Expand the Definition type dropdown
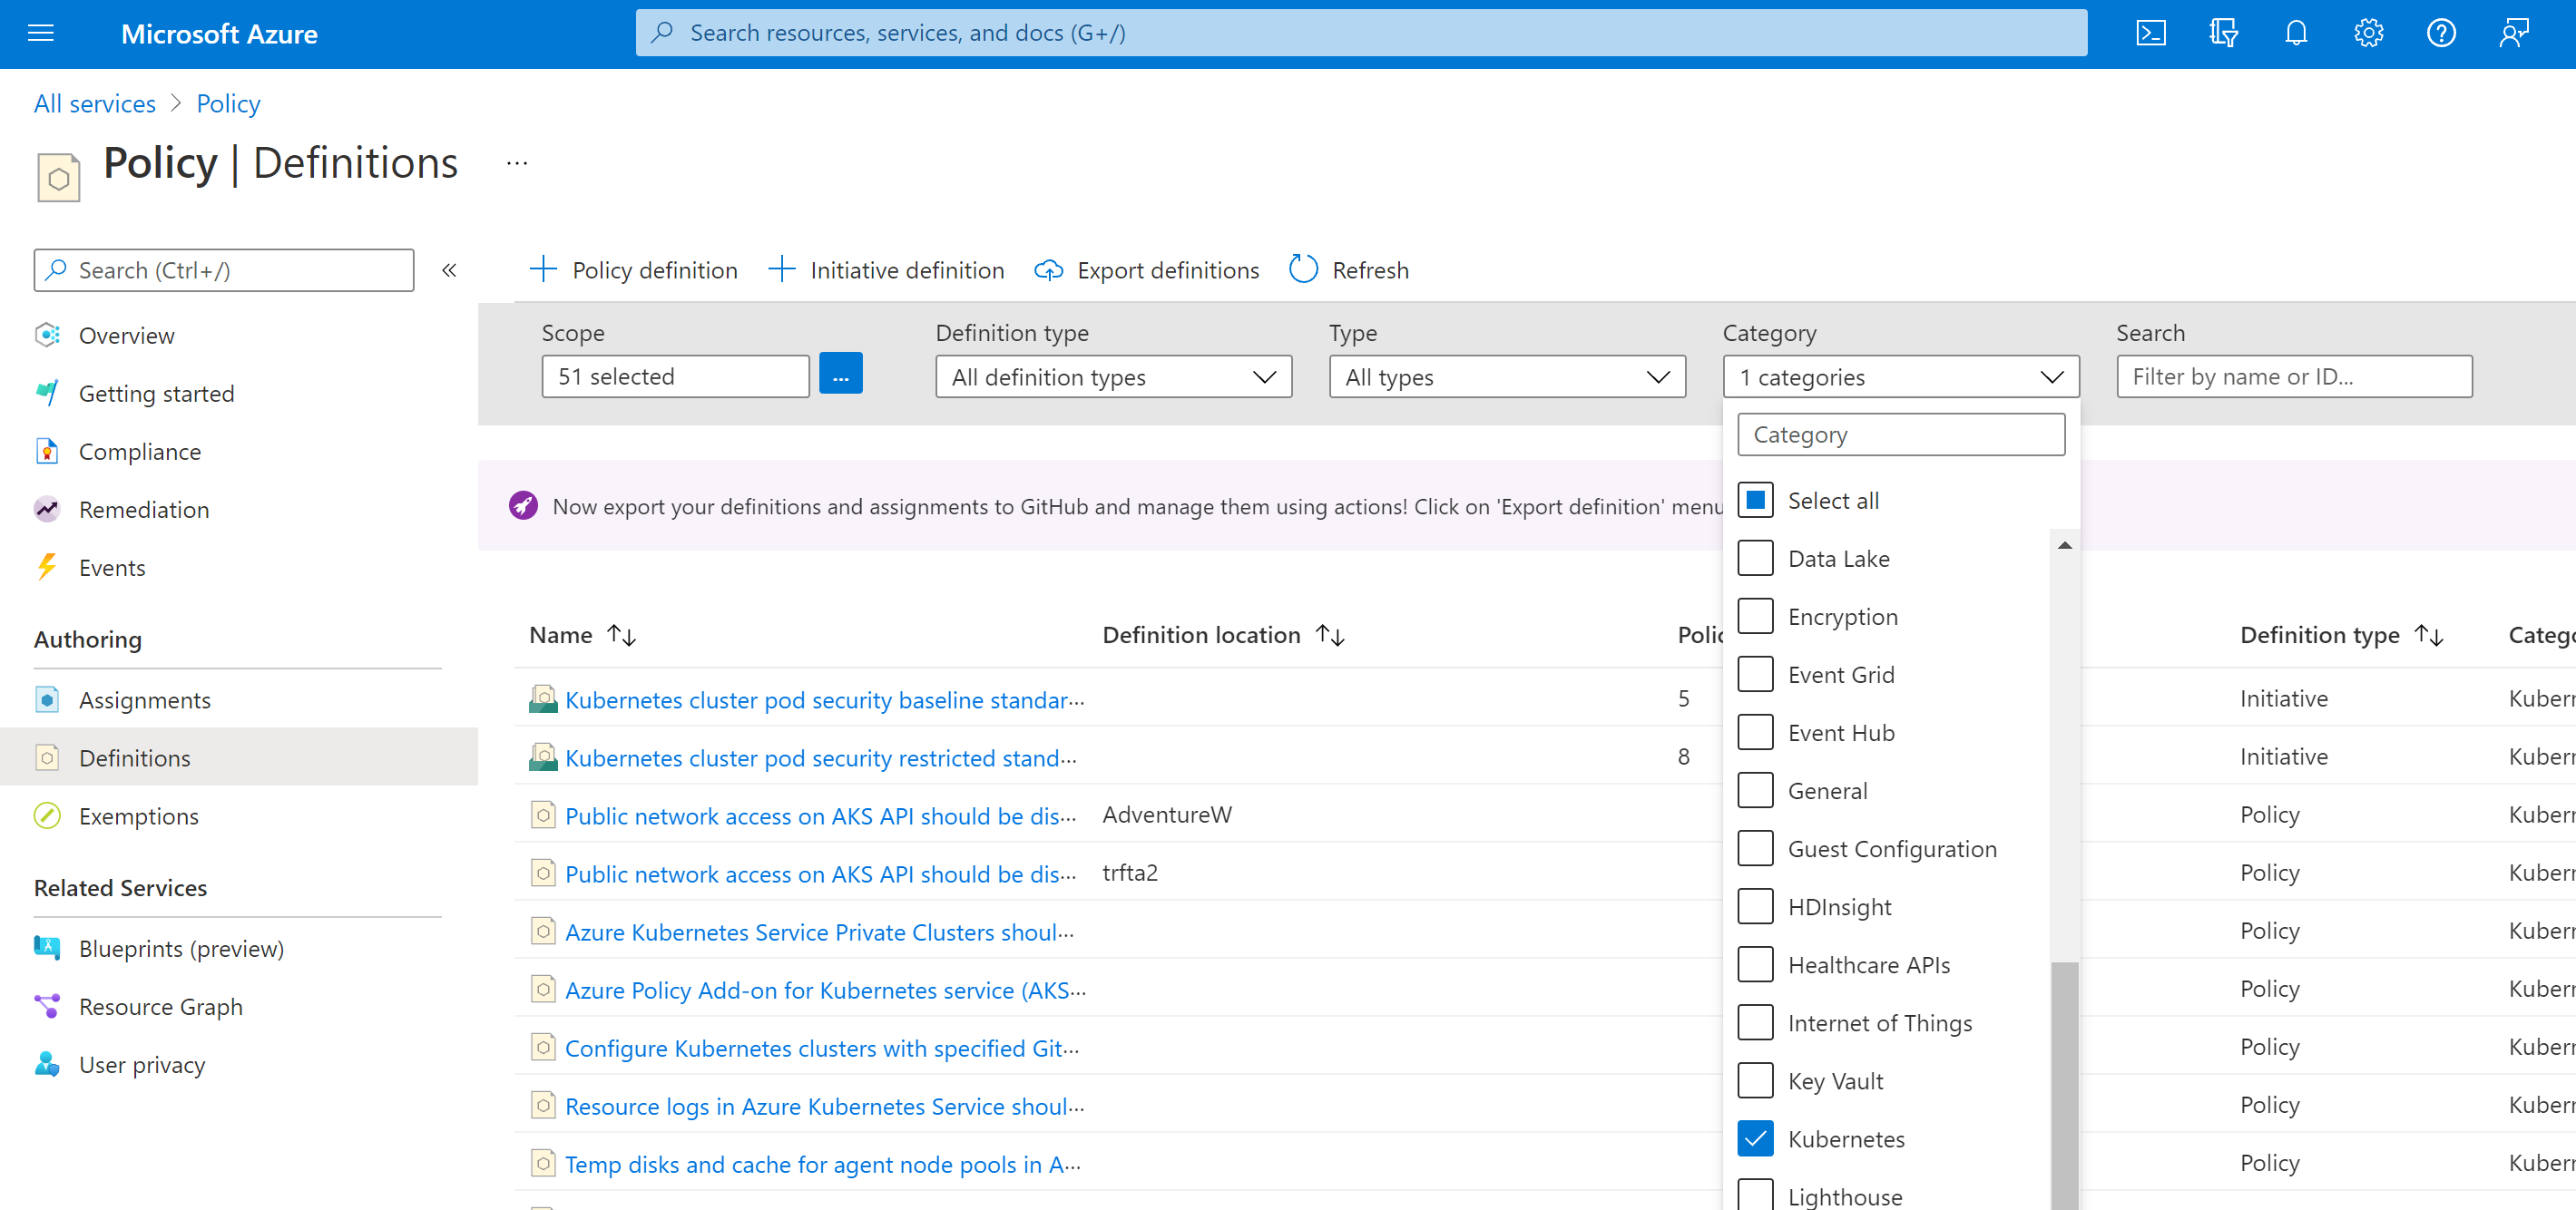This screenshot has height=1210, width=2576. [1113, 377]
